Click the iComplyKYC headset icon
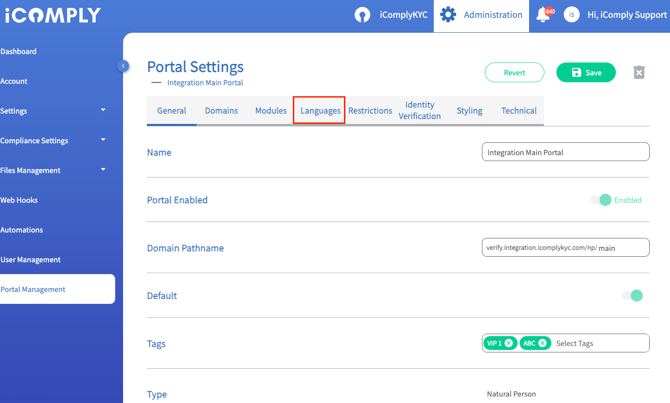The width and height of the screenshot is (670, 403). click(x=363, y=15)
